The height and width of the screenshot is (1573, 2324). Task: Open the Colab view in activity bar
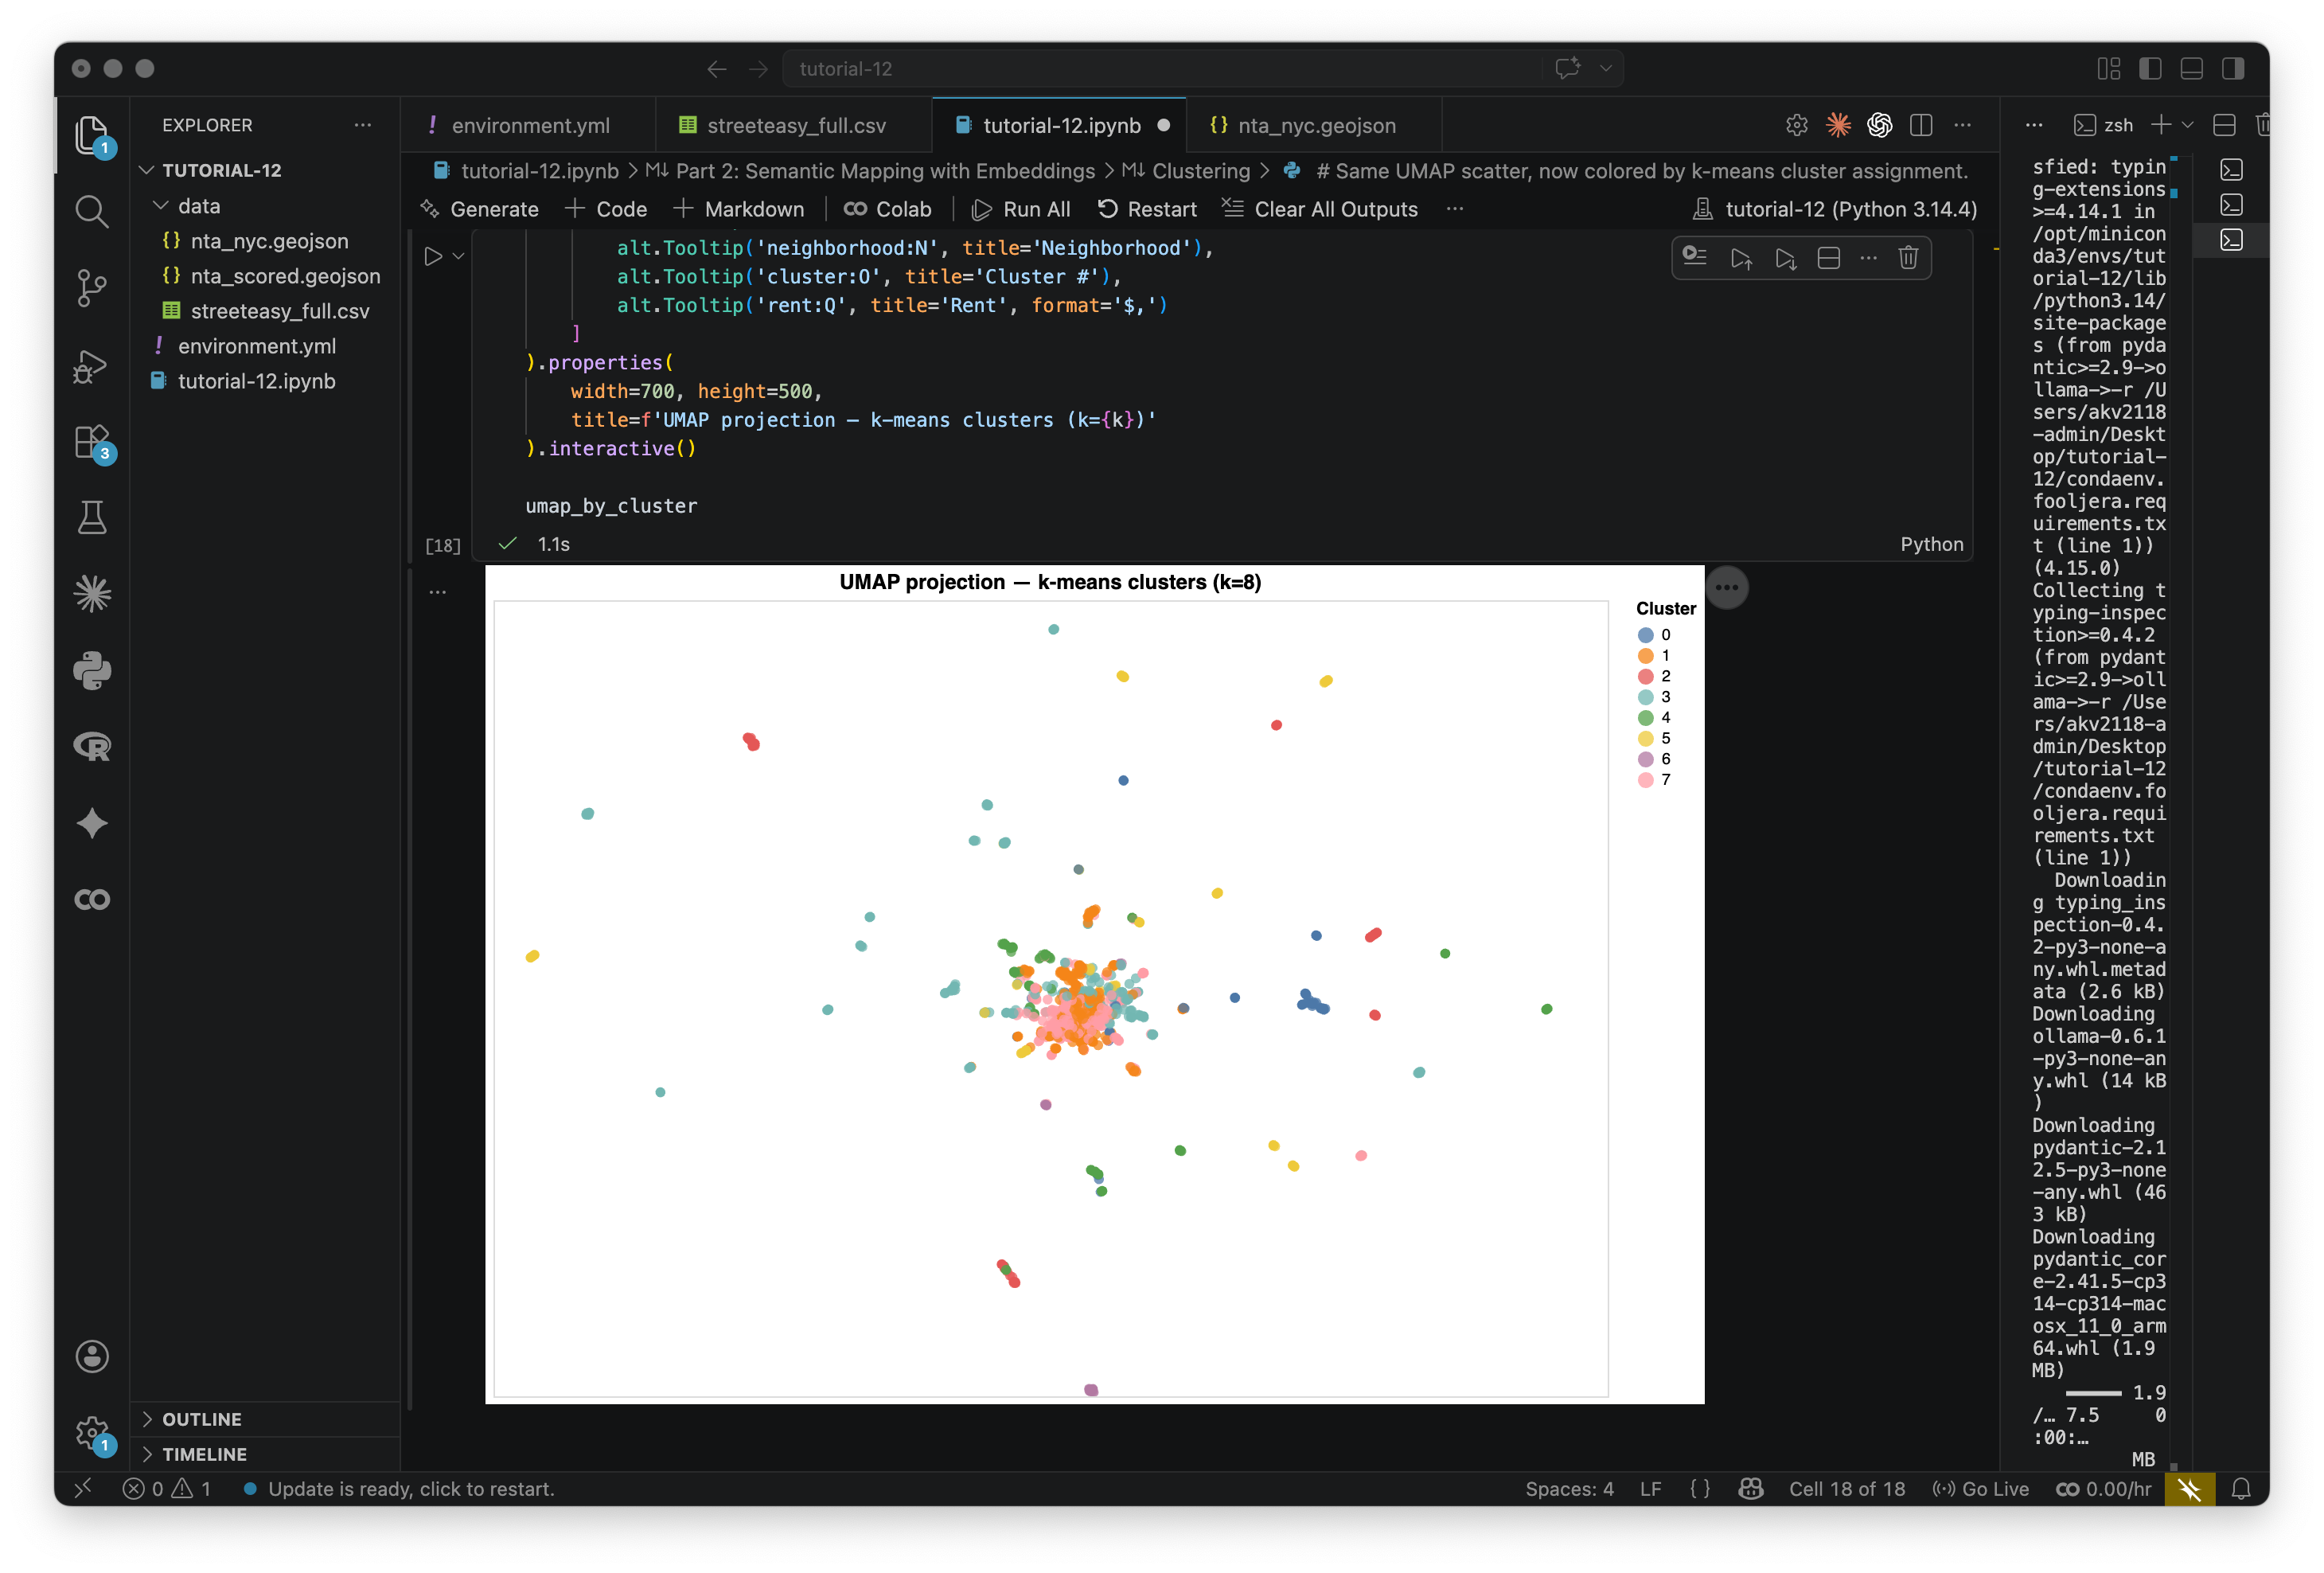point(92,899)
